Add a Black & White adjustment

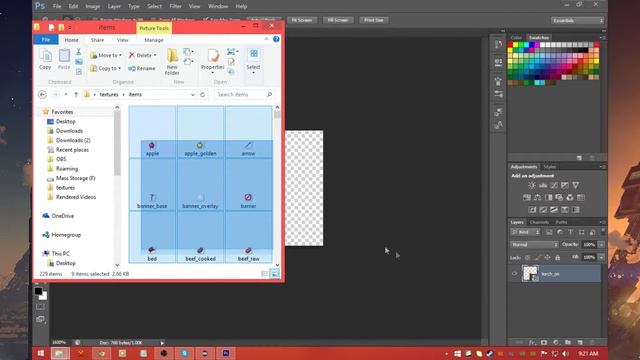[548, 198]
